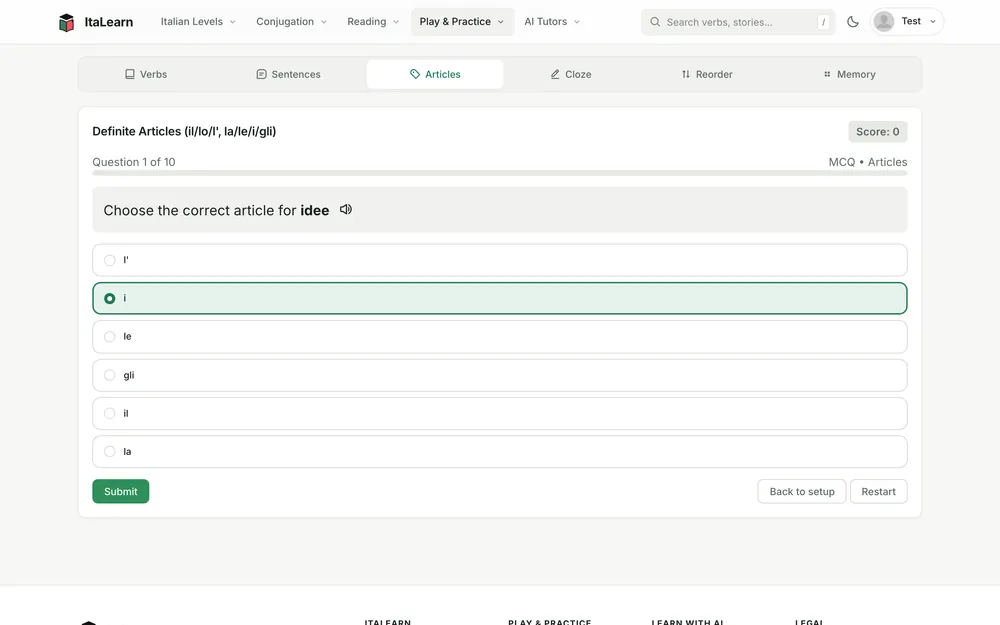Click the Score: 0 badge
Image resolution: width=1000 pixels, height=625 pixels.
click(878, 131)
